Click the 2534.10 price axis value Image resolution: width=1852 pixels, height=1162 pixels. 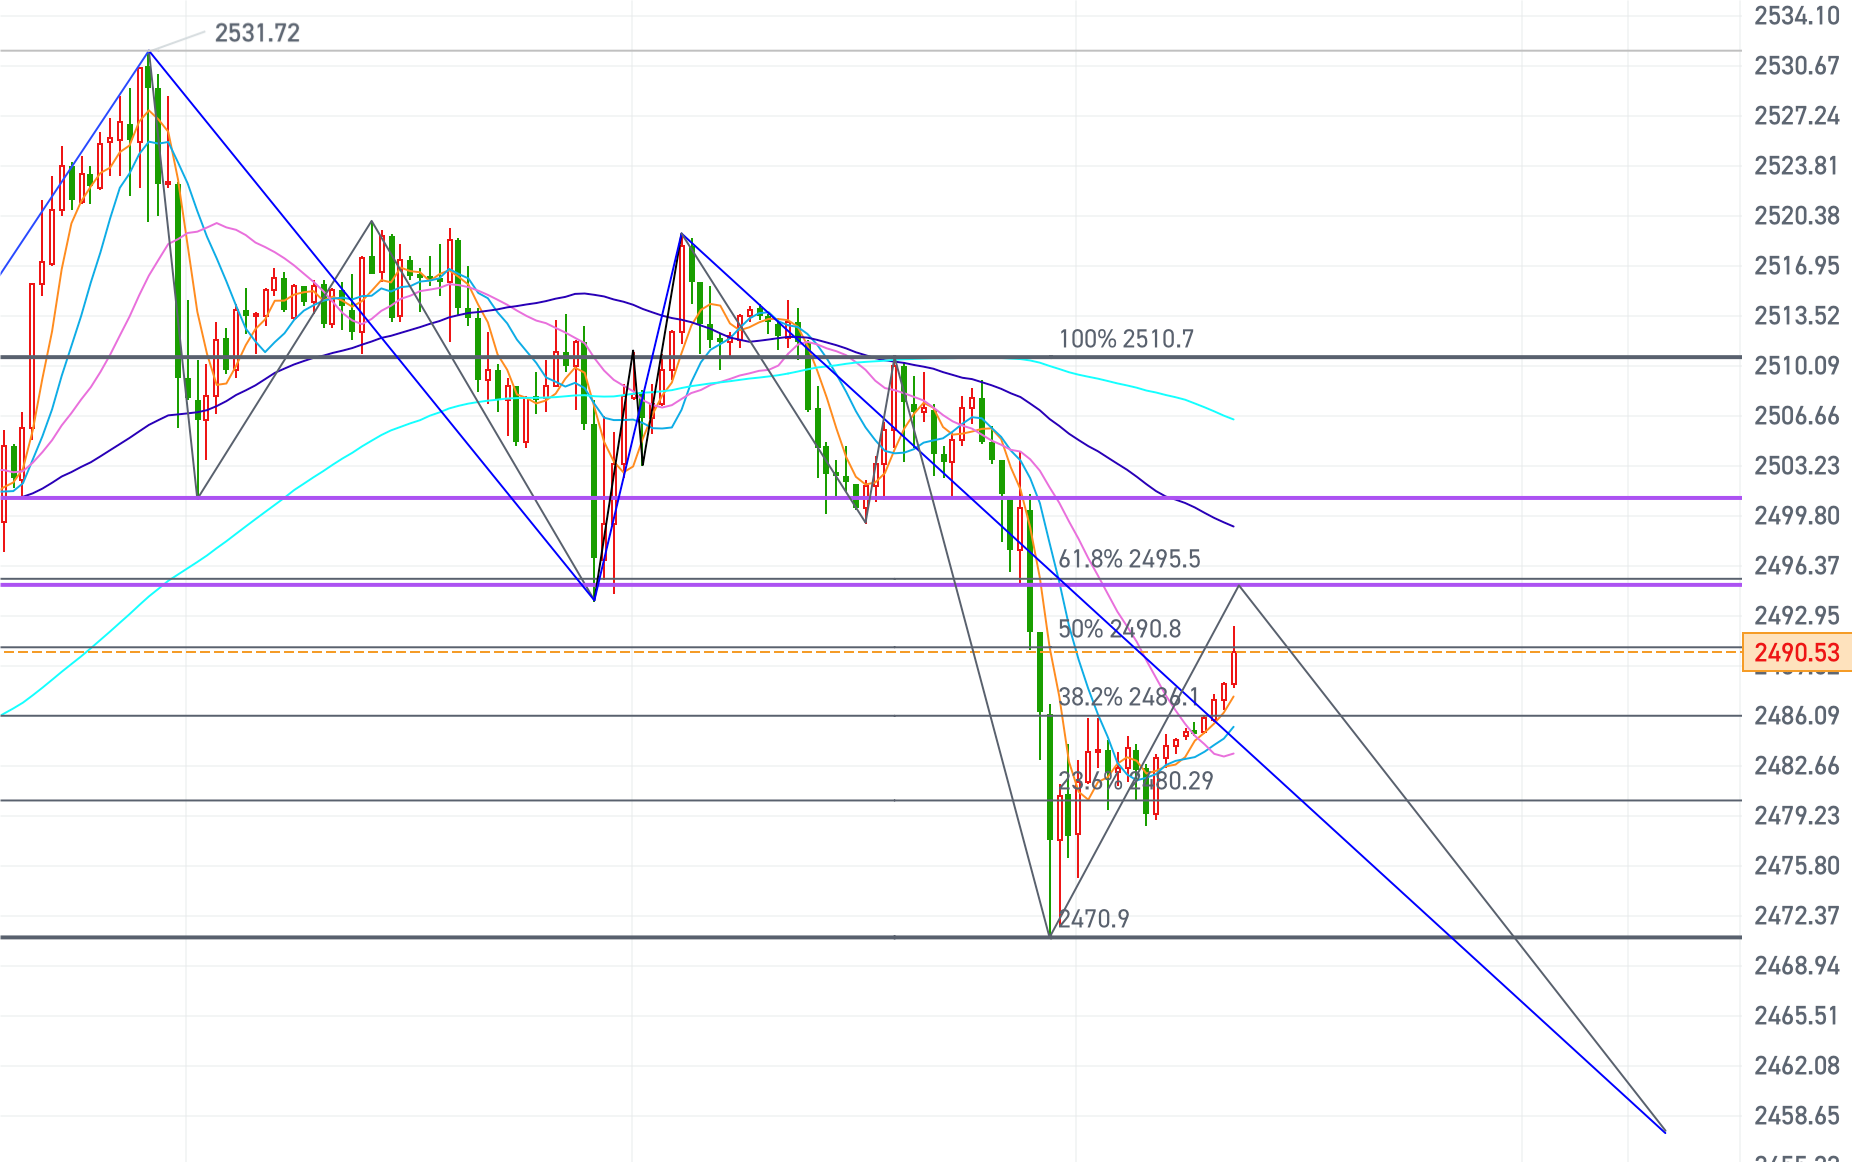click(1797, 16)
